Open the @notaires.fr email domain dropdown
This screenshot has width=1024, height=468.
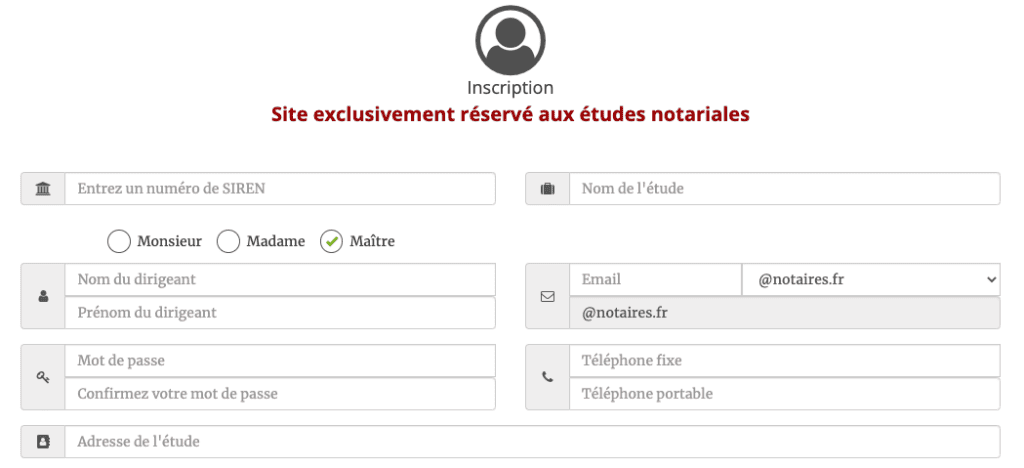click(x=871, y=280)
